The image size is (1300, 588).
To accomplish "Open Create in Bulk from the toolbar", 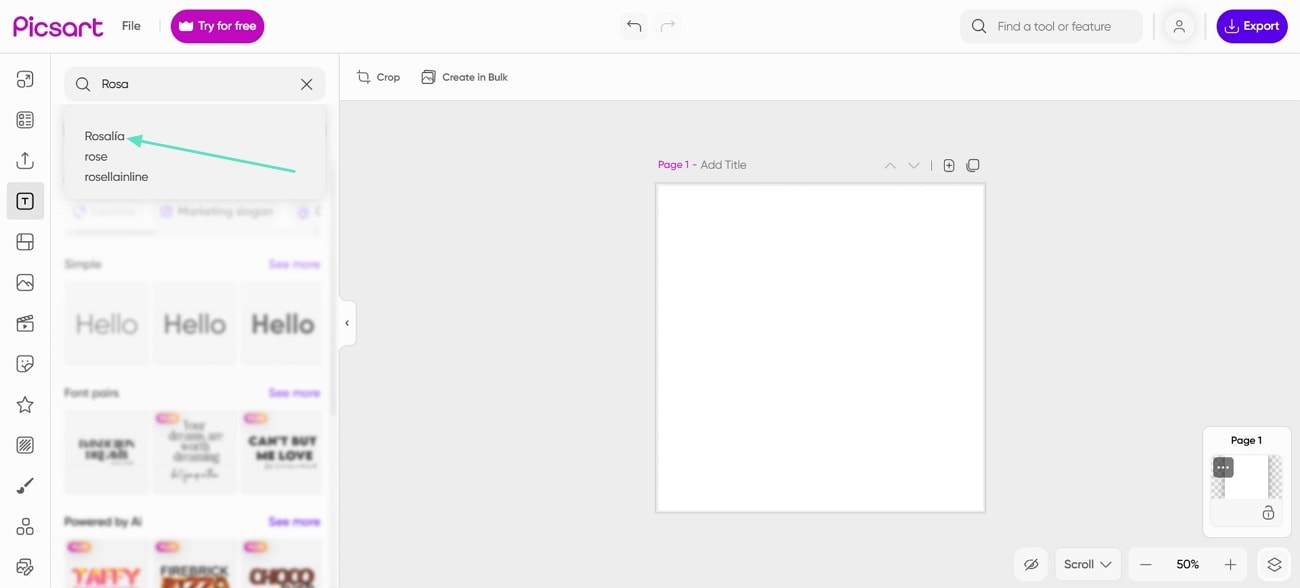I will point(464,77).
